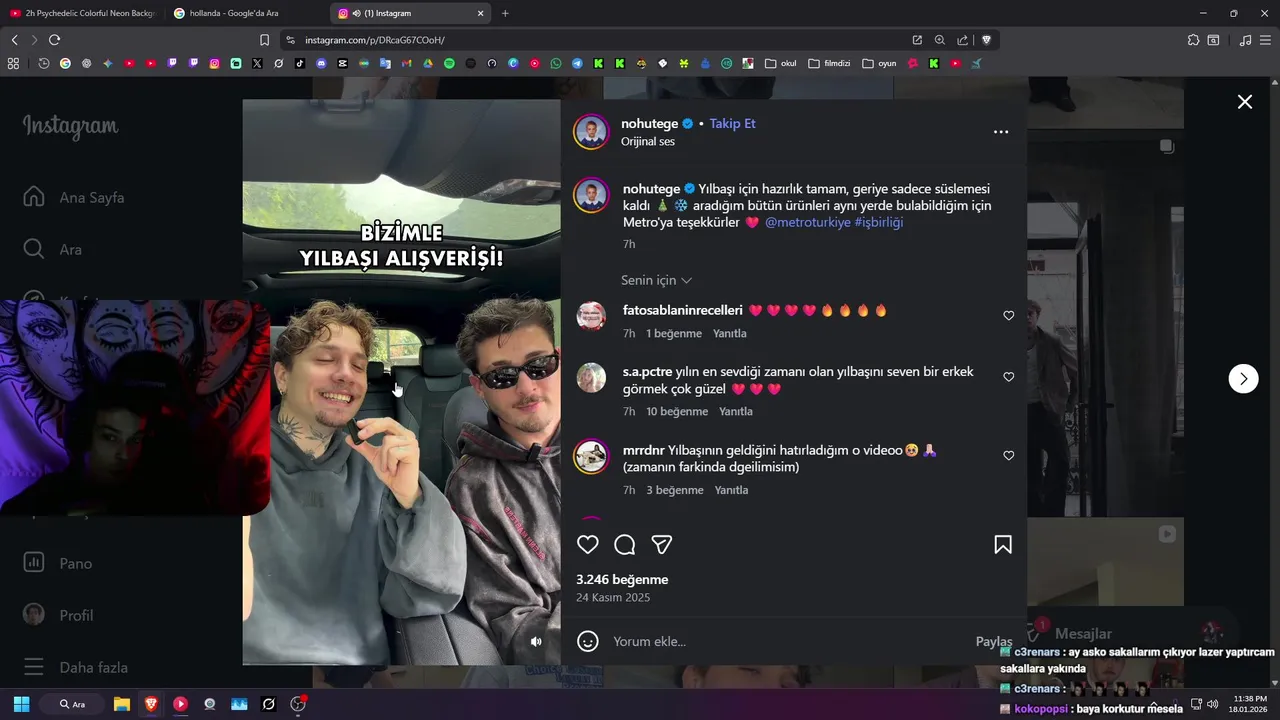Open the Telegram bookmark
This screenshot has width=1280, height=720.
[577, 63]
